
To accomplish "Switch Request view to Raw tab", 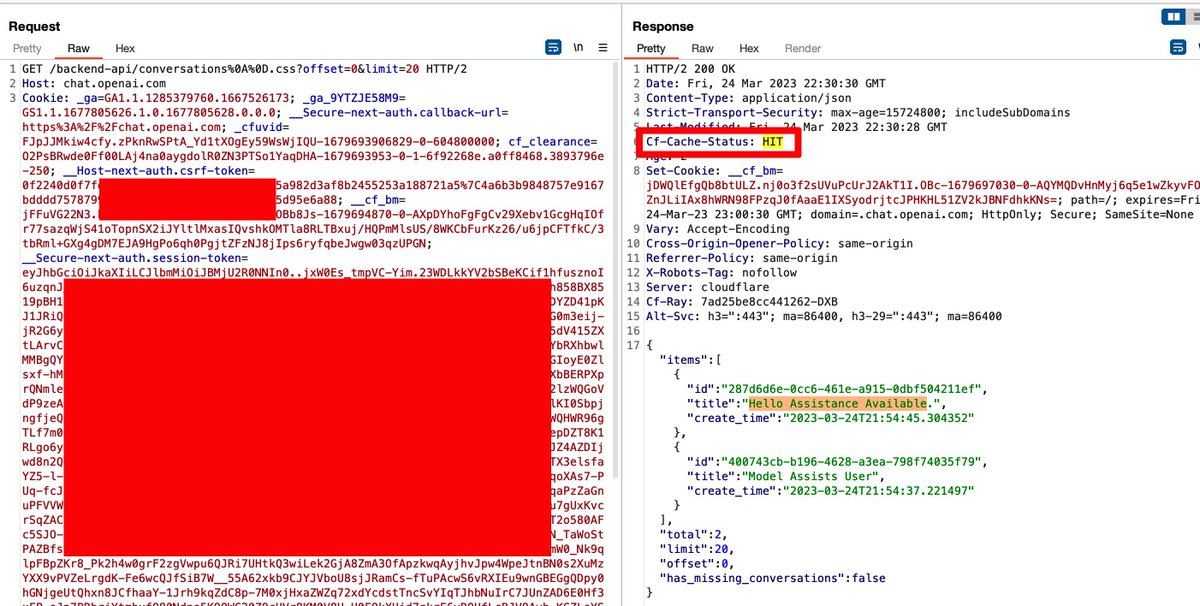I will [78, 48].
